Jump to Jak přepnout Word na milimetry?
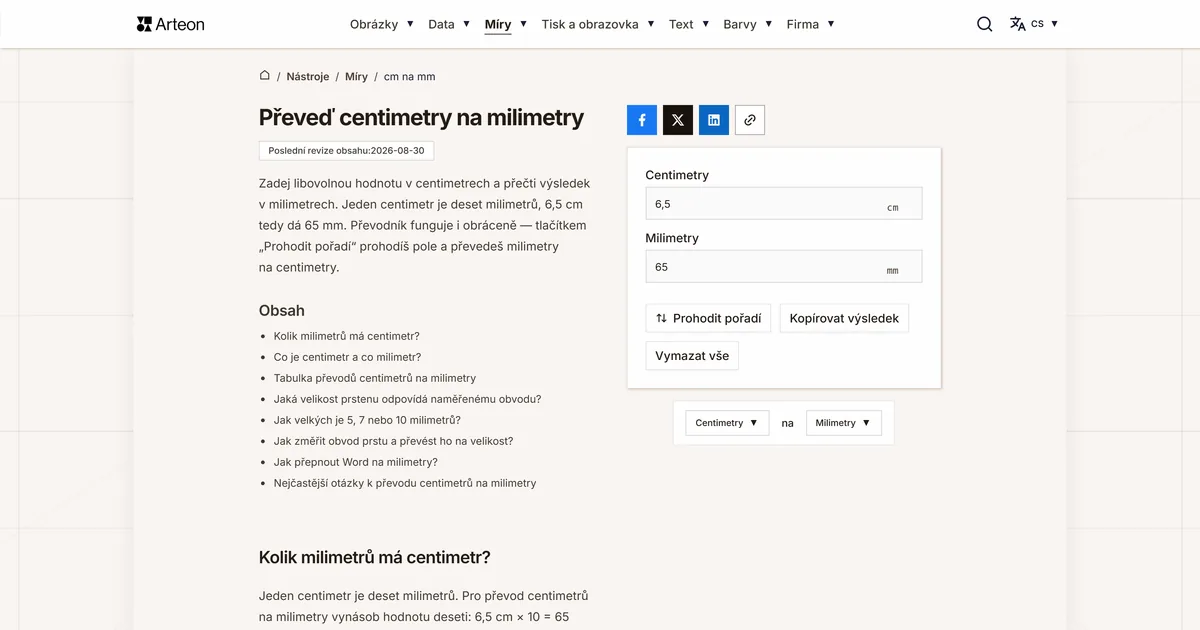 coord(356,462)
